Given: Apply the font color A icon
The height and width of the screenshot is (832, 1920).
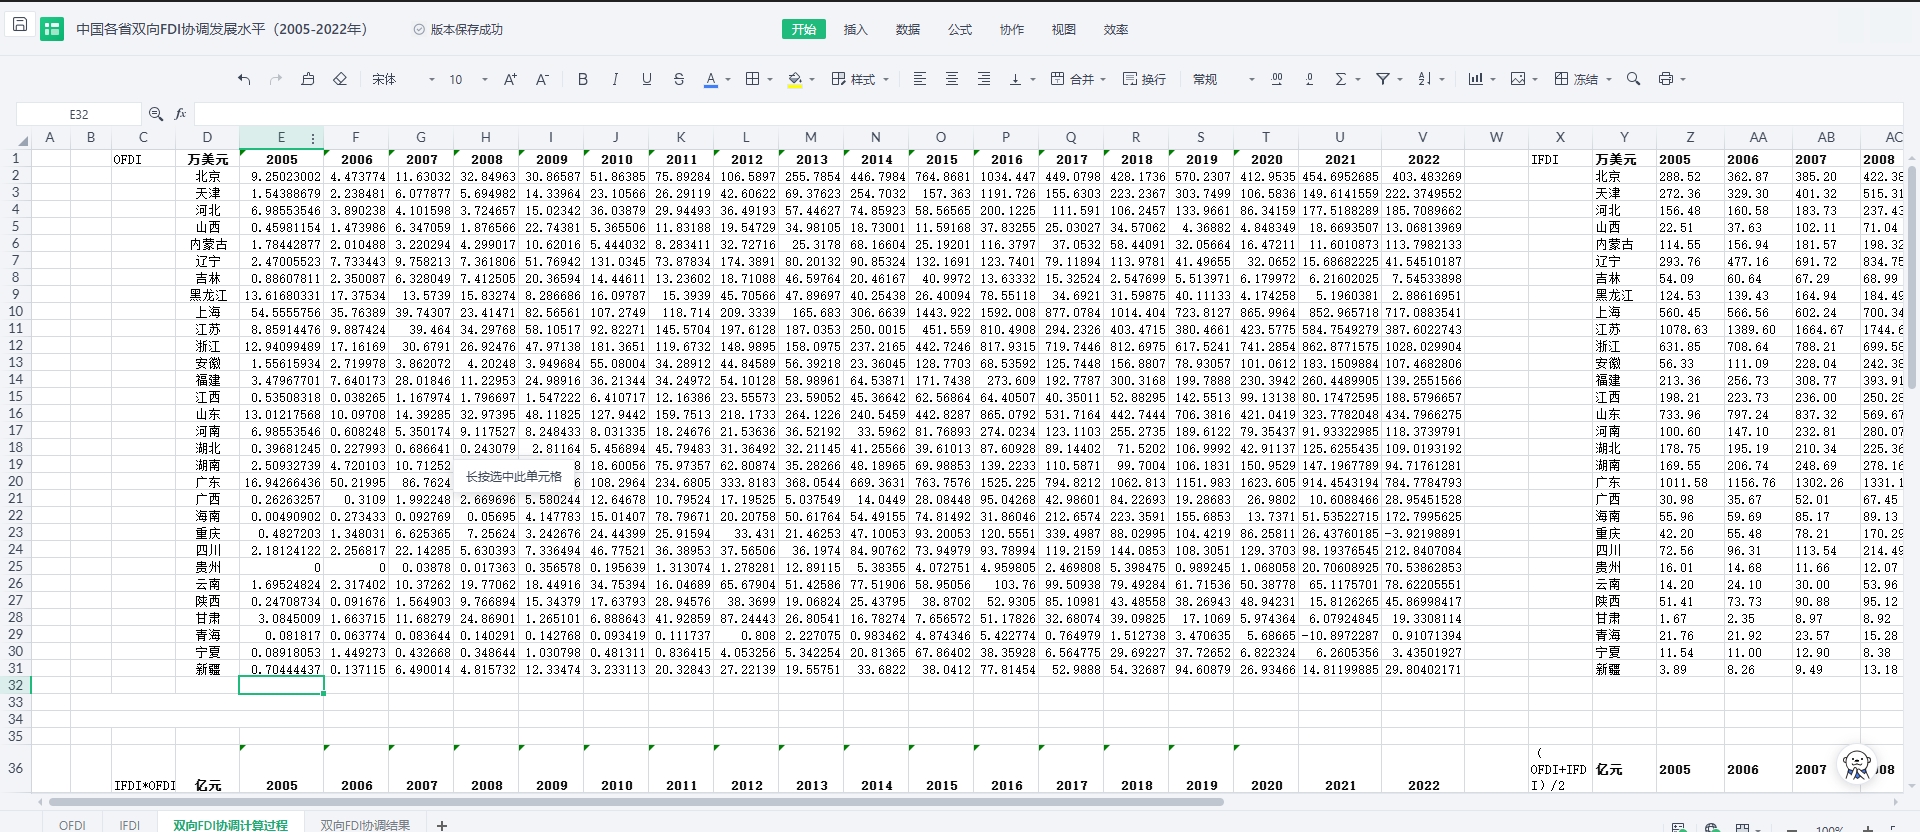Looking at the screenshot, I should [x=711, y=79].
